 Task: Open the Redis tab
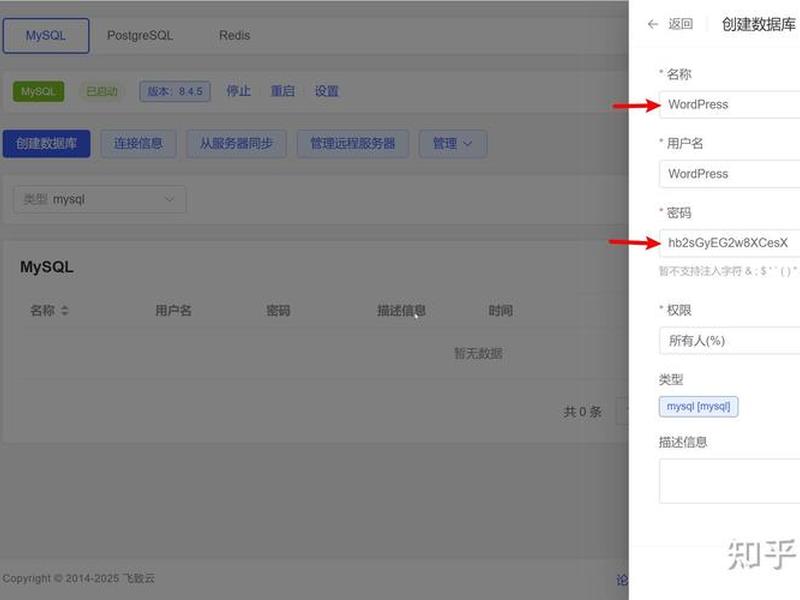(x=234, y=36)
